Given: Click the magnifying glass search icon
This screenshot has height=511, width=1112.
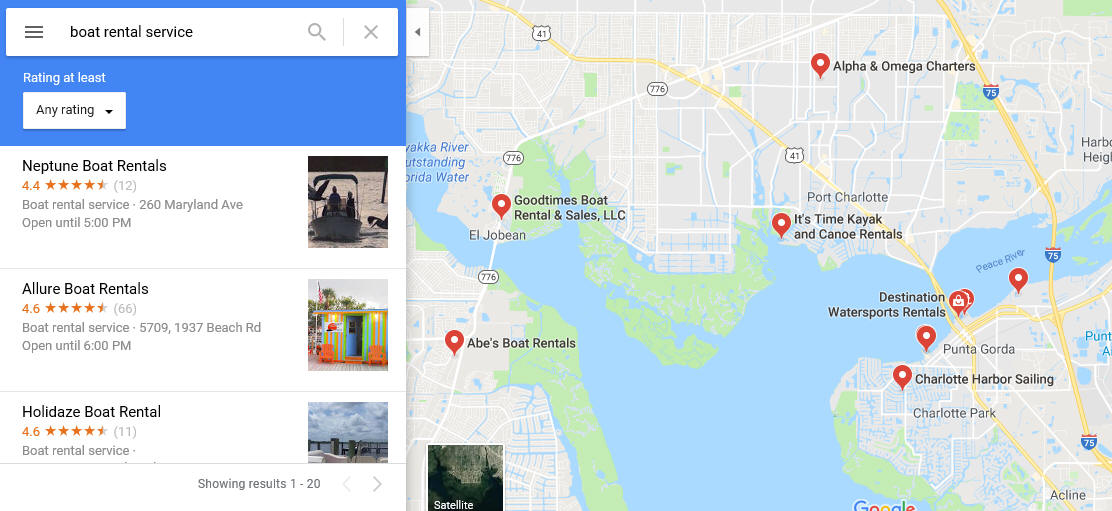Looking at the screenshot, I should 317,32.
